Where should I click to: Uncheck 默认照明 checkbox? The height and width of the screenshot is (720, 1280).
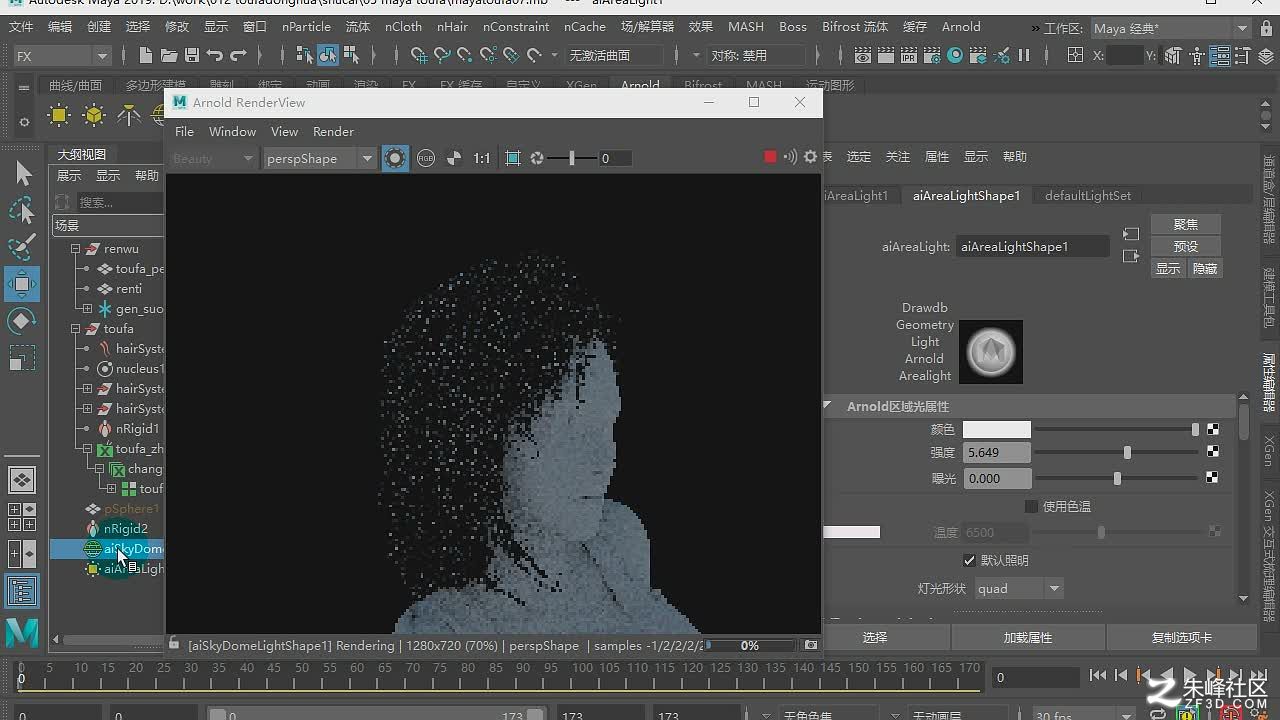click(969, 560)
